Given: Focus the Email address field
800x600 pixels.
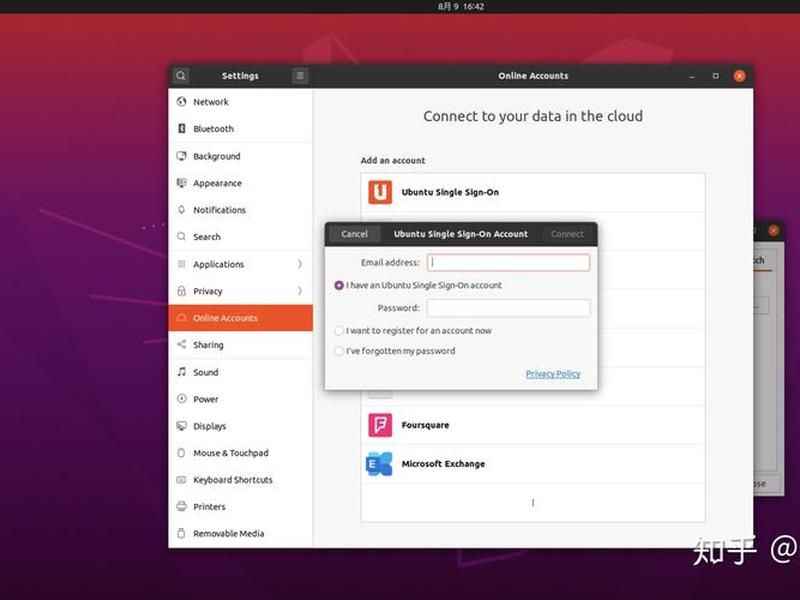Looking at the screenshot, I should [508, 262].
